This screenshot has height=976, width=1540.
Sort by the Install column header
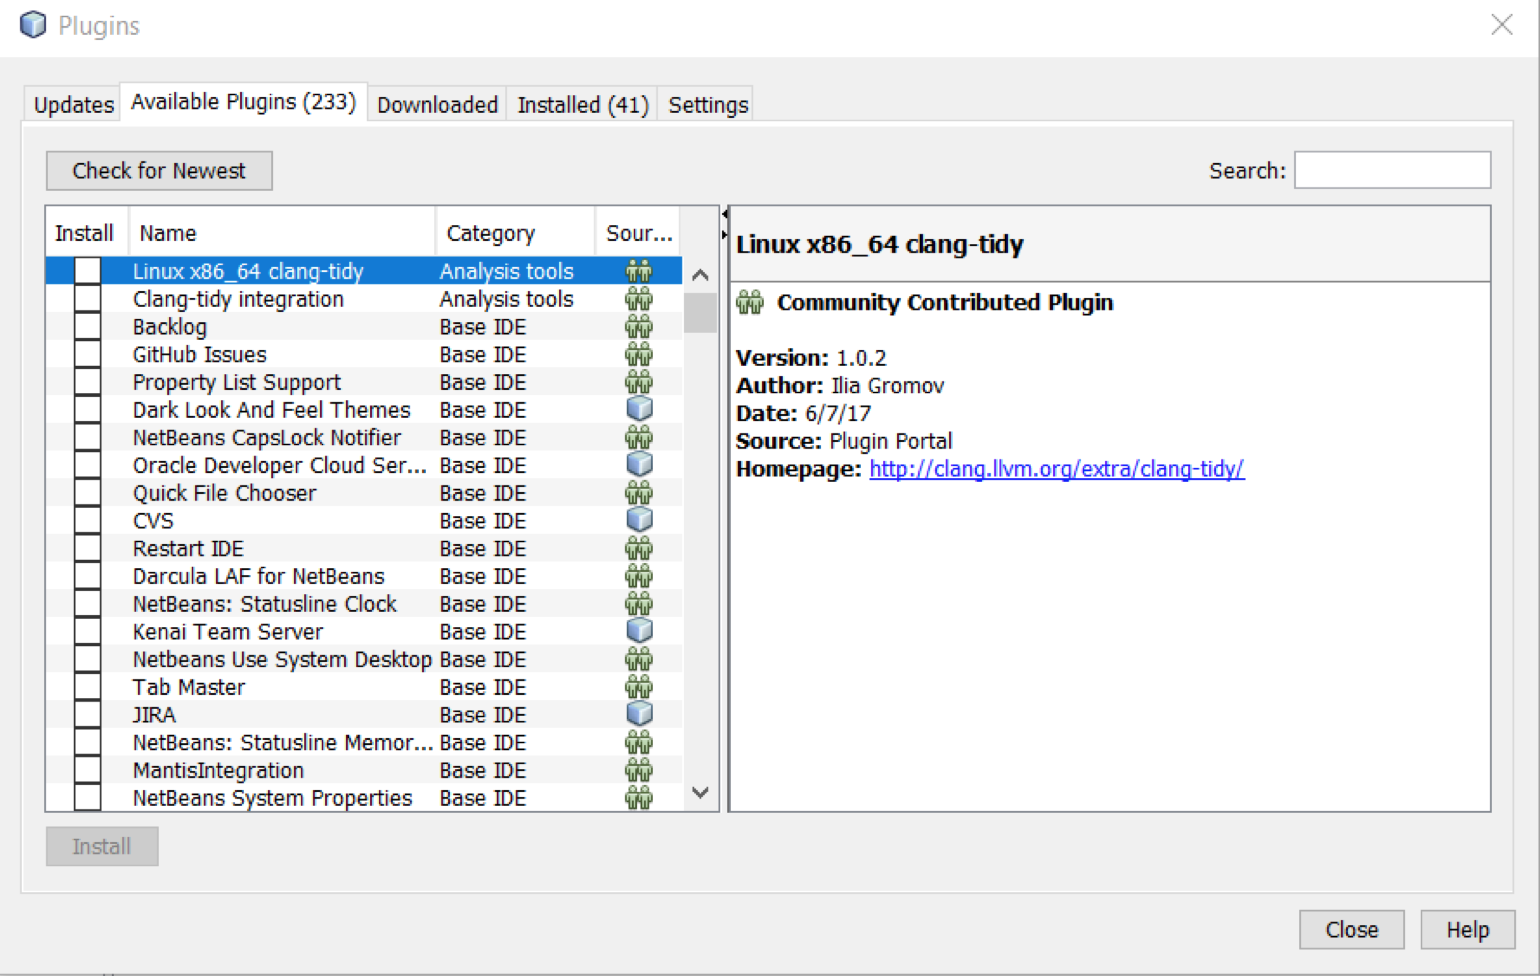point(86,233)
